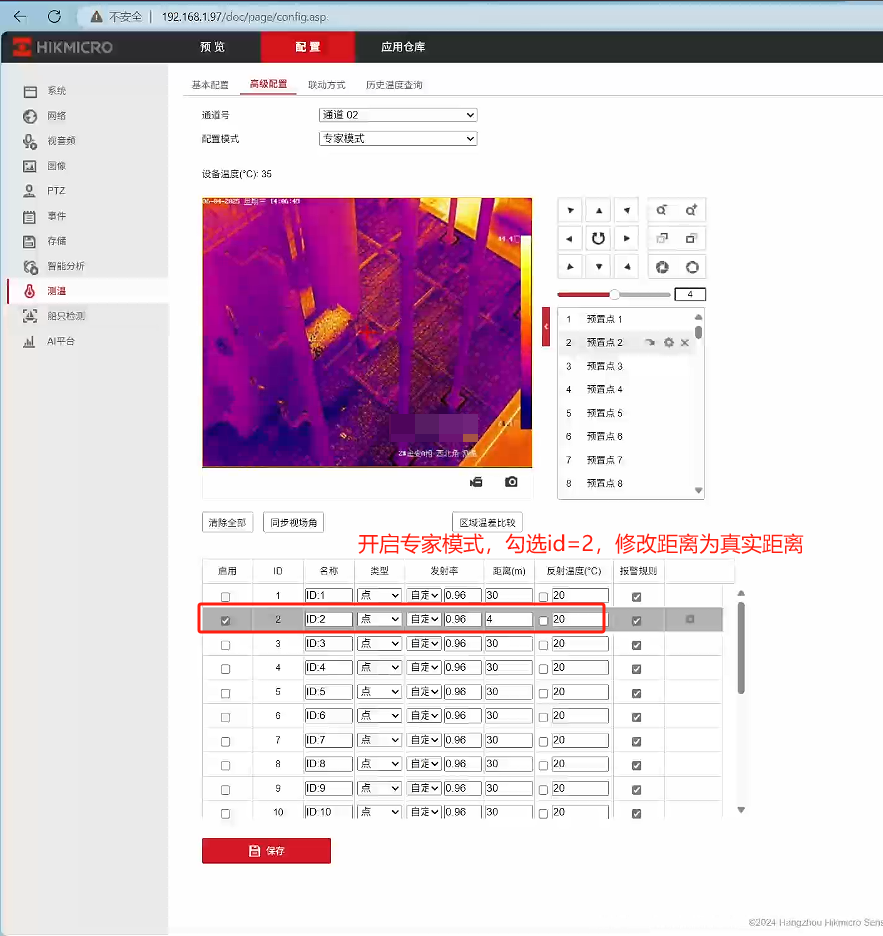
Task: Expand the 配置模式 dropdown
Action: click(x=397, y=139)
